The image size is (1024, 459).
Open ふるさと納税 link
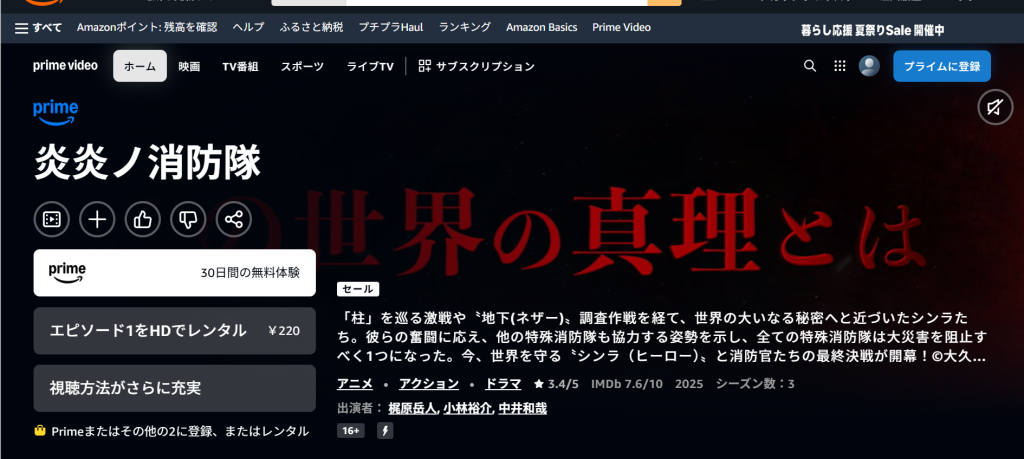(312, 27)
